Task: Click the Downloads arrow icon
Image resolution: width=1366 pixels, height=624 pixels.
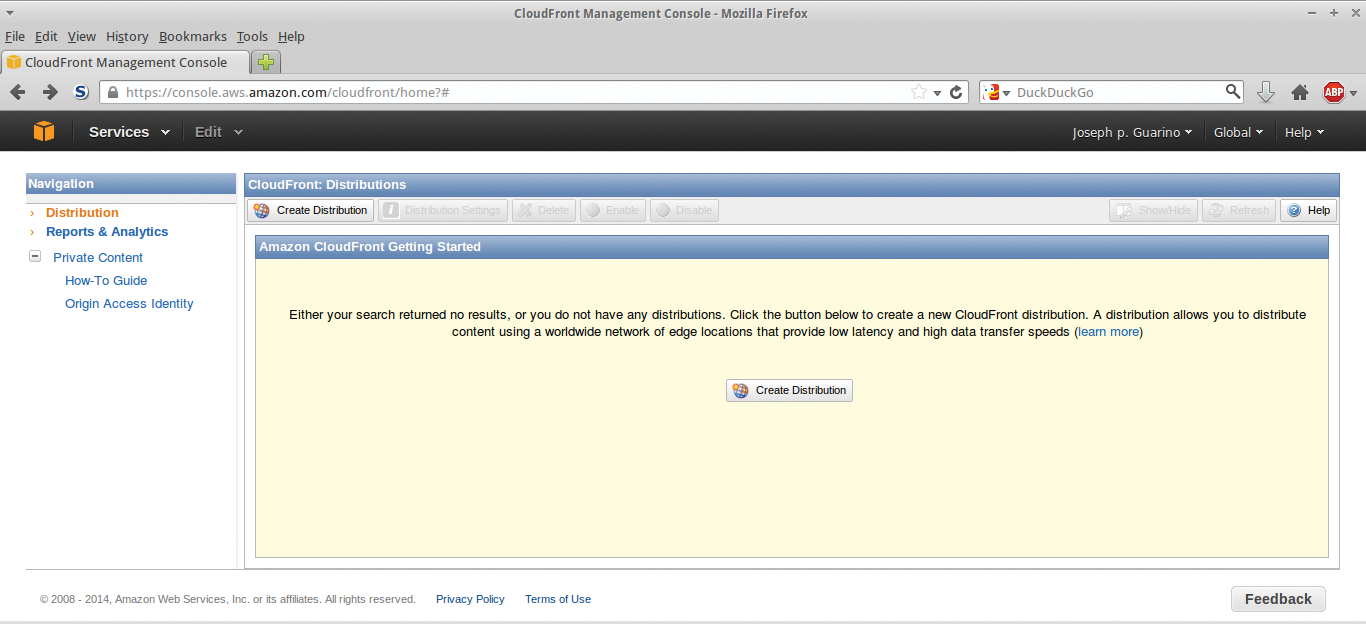Action: point(1266,91)
